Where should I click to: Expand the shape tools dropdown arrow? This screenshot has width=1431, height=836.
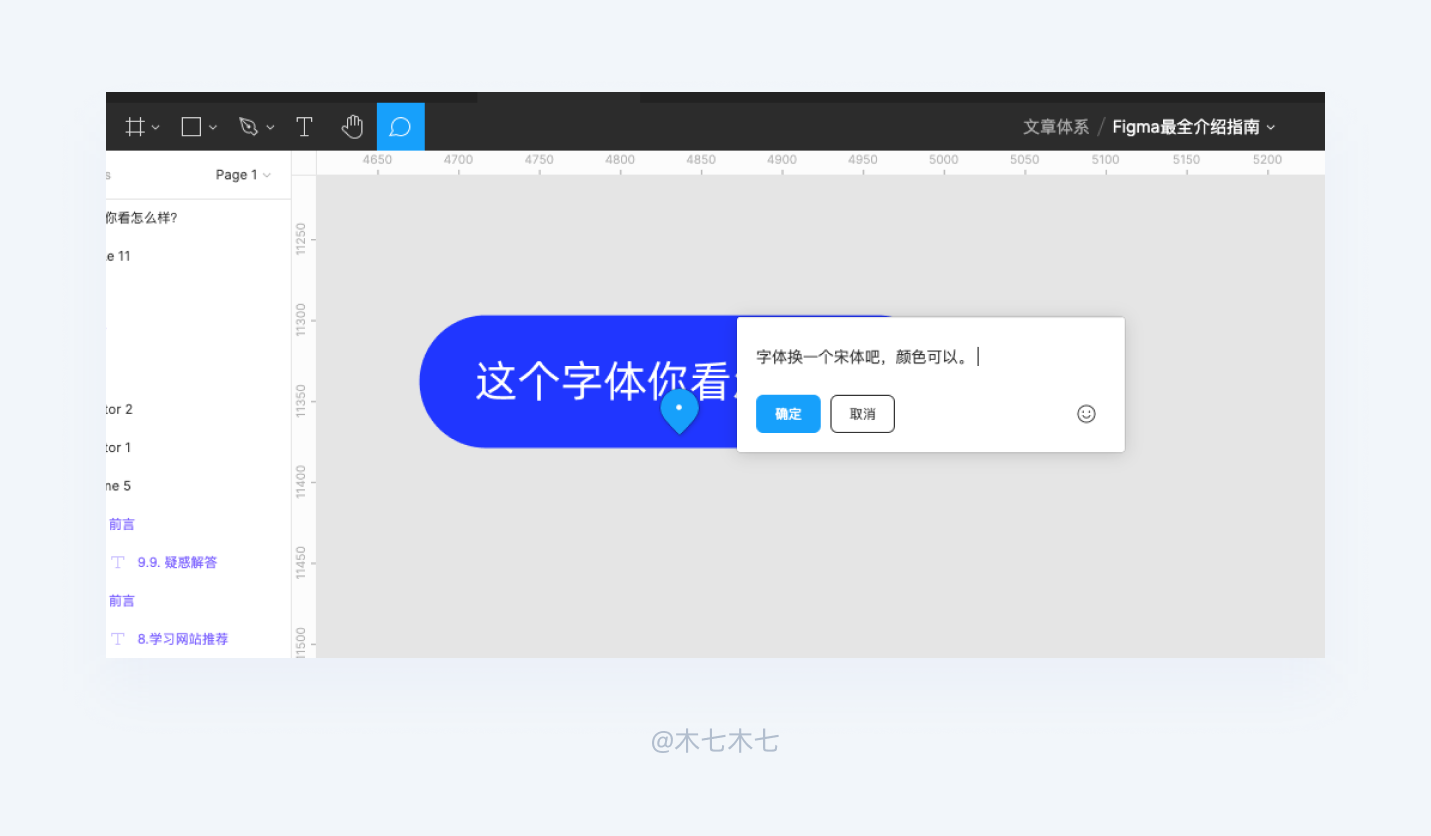(x=213, y=128)
